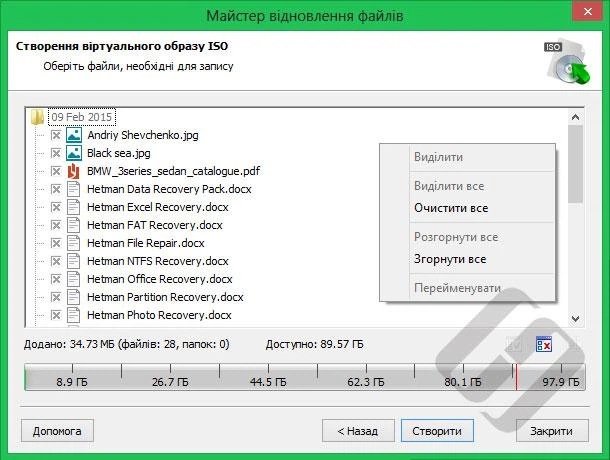Open help with the Допомога button
The image size is (610, 460).
click(x=57, y=431)
